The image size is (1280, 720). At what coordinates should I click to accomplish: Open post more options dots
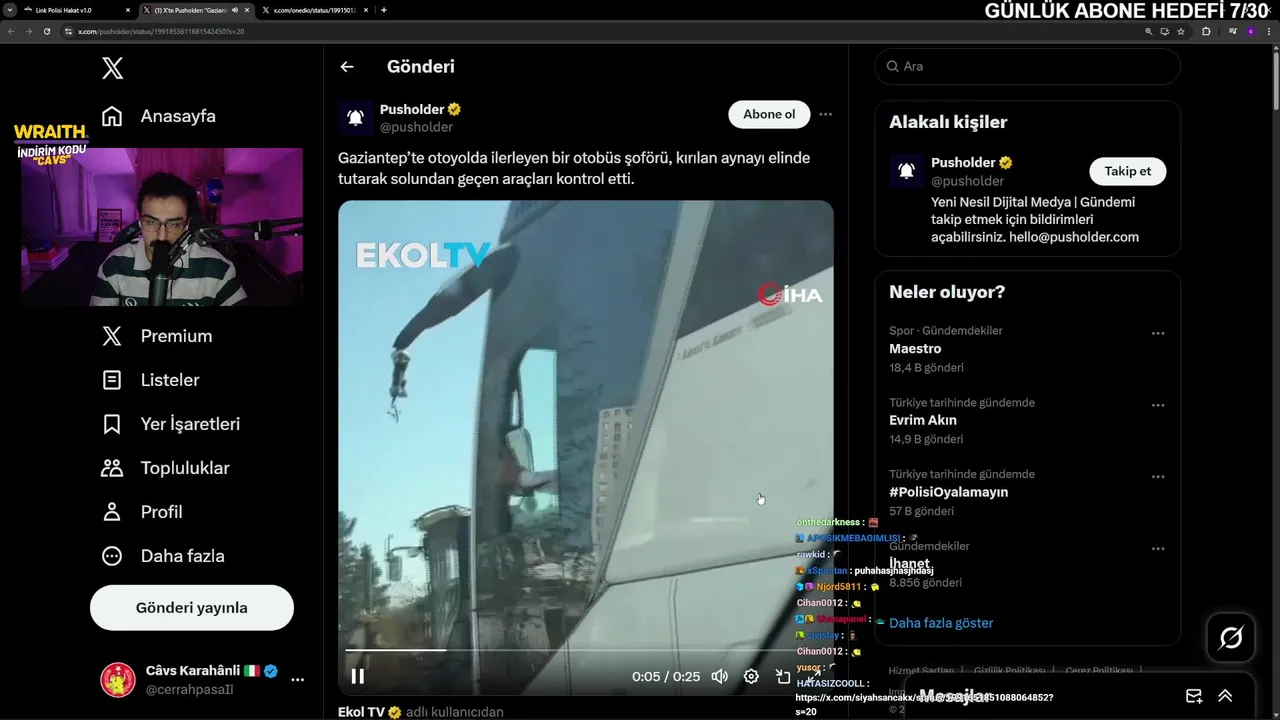click(825, 114)
